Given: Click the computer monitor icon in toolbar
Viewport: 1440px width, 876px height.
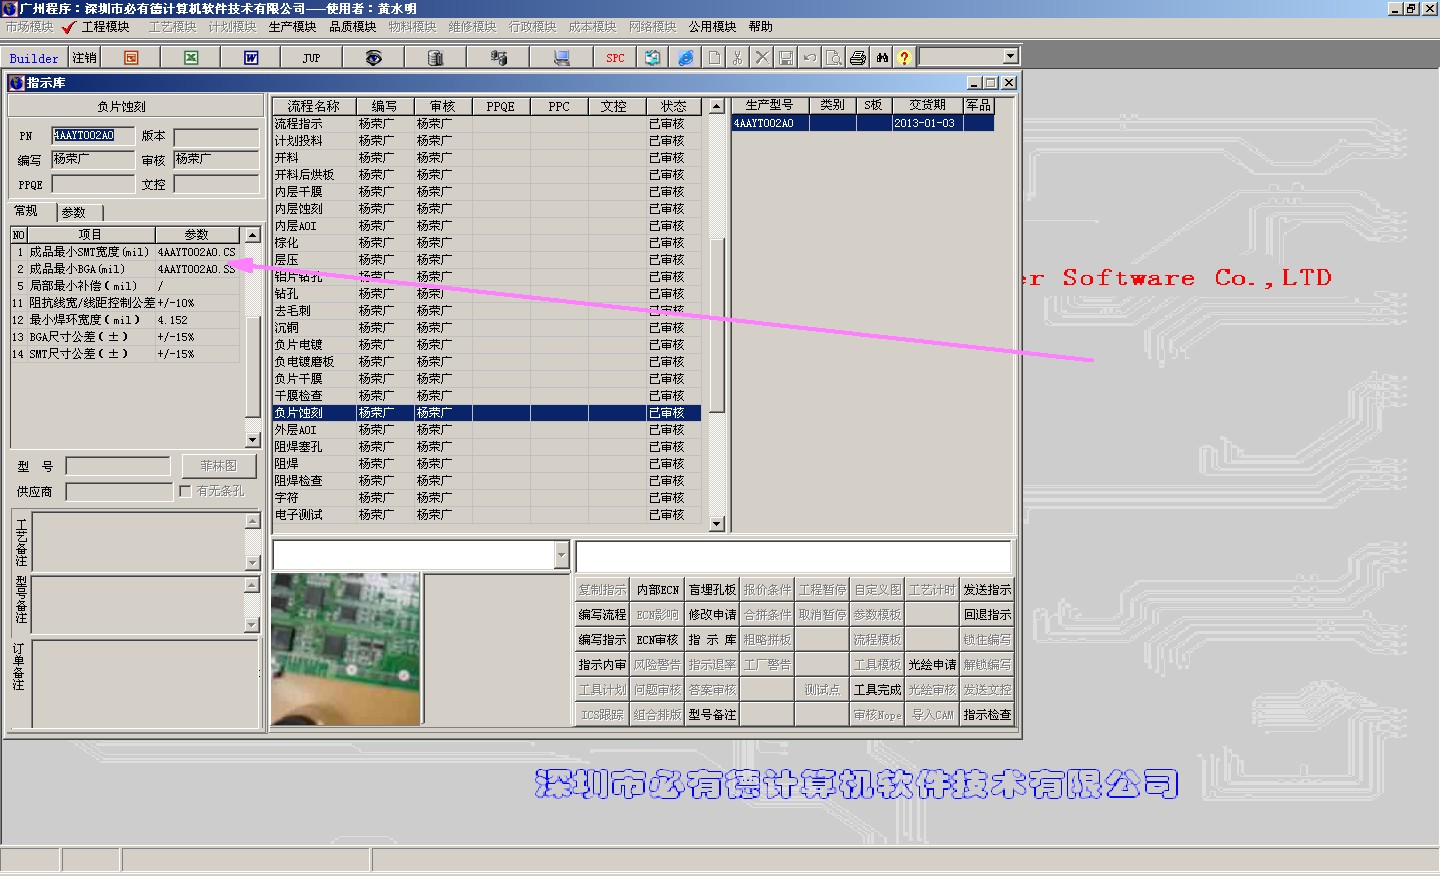Looking at the screenshot, I should pyautogui.click(x=561, y=58).
